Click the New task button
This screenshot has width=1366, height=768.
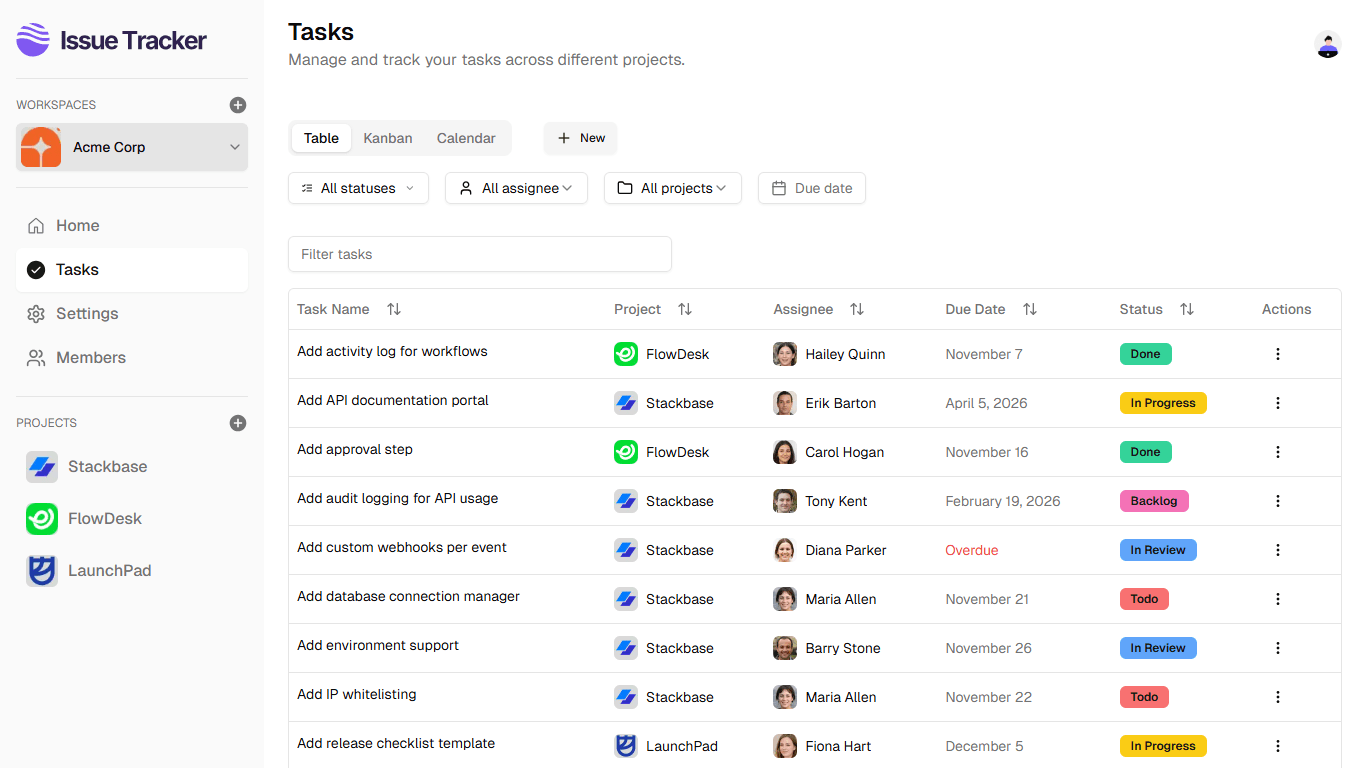[580, 138]
